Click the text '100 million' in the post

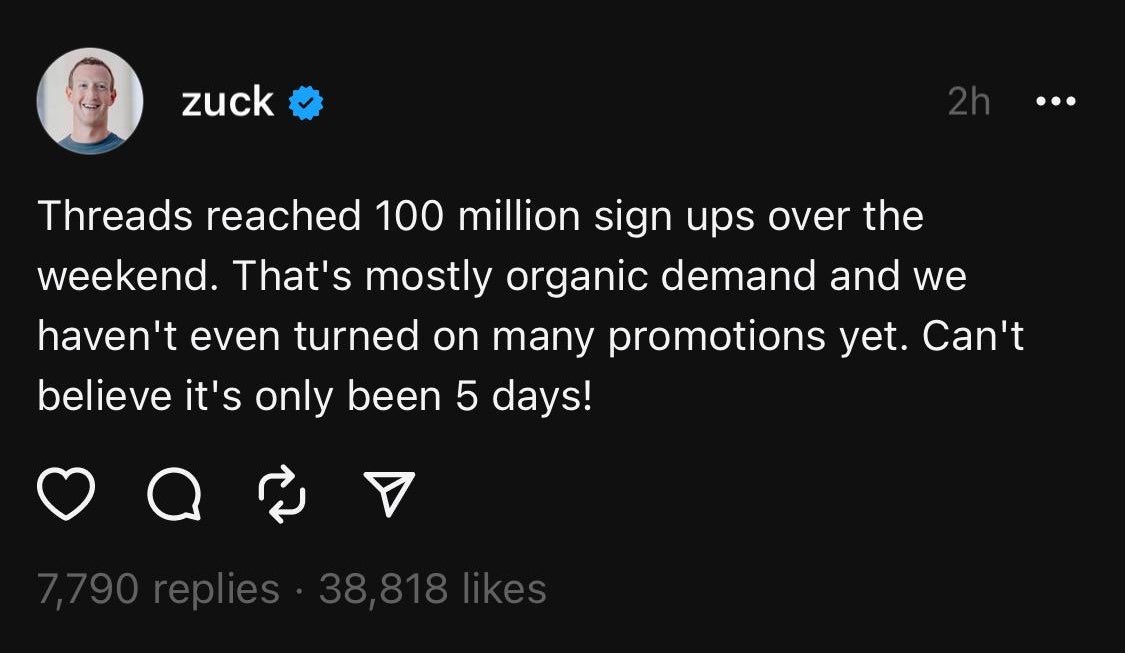[476, 216]
